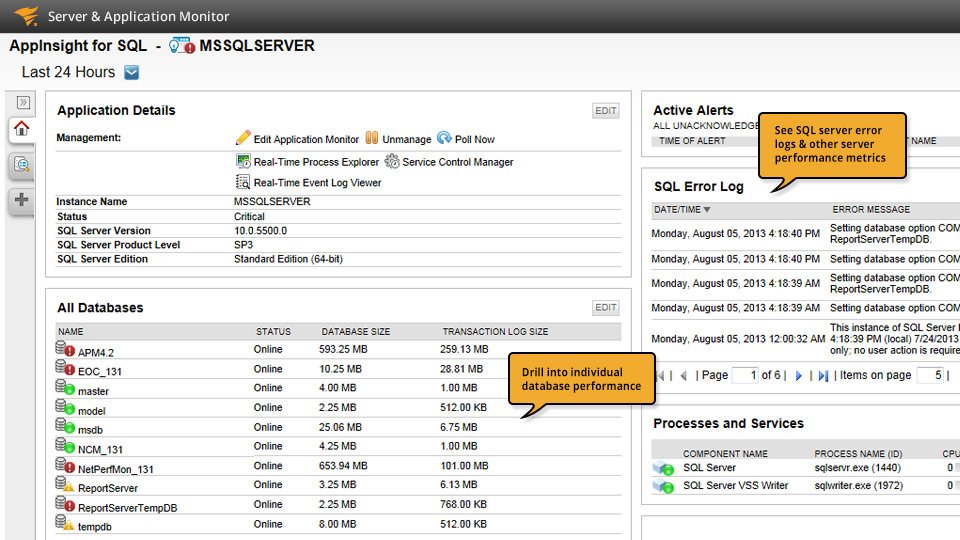Select the sqlservr.exe (1440) process entry

pyautogui.click(x=857, y=468)
